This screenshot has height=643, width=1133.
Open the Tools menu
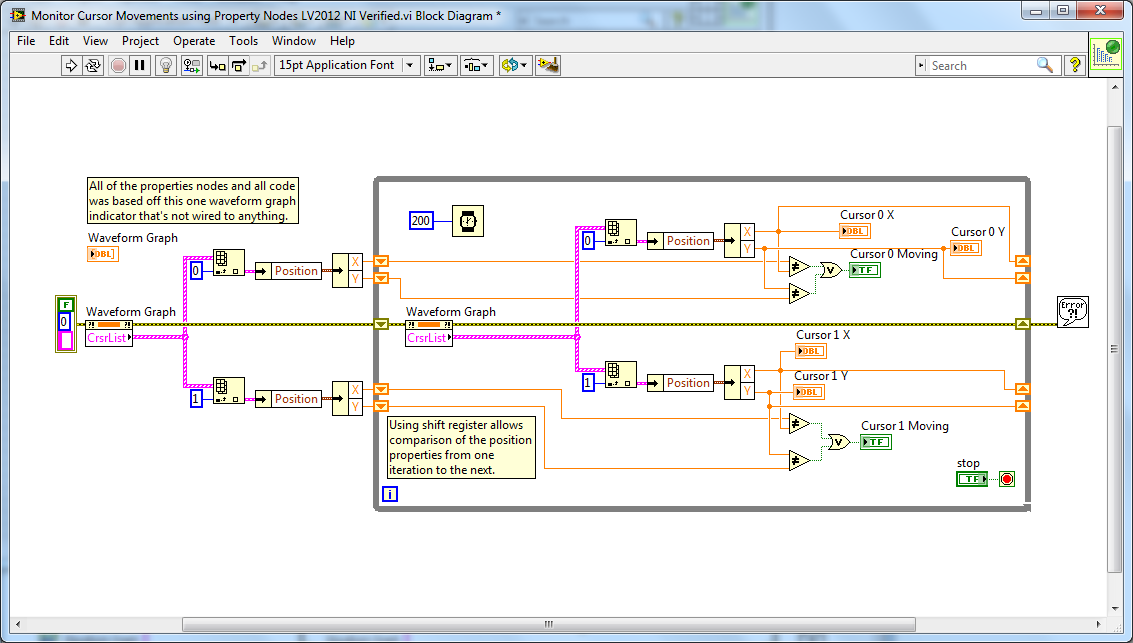click(x=244, y=41)
